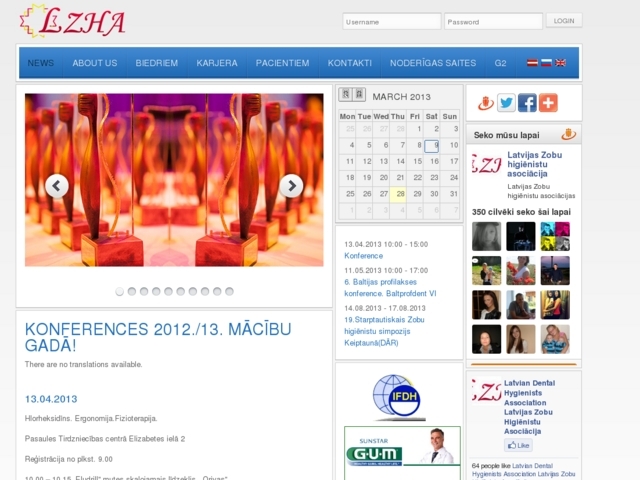Focus the Password input field
The height and width of the screenshot is (480, 640).
tap(493, 22)
